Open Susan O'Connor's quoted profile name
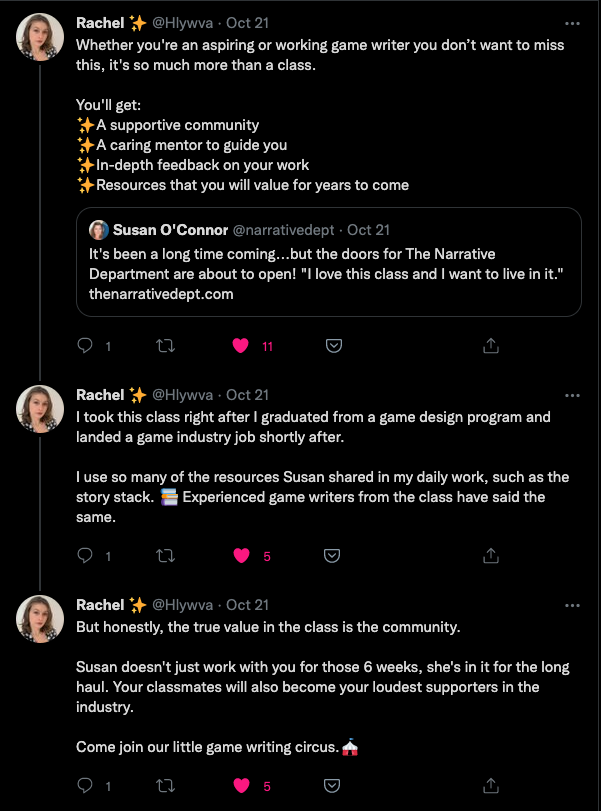The height and width of the screenshot is (811, 601). tap(170, 230)
